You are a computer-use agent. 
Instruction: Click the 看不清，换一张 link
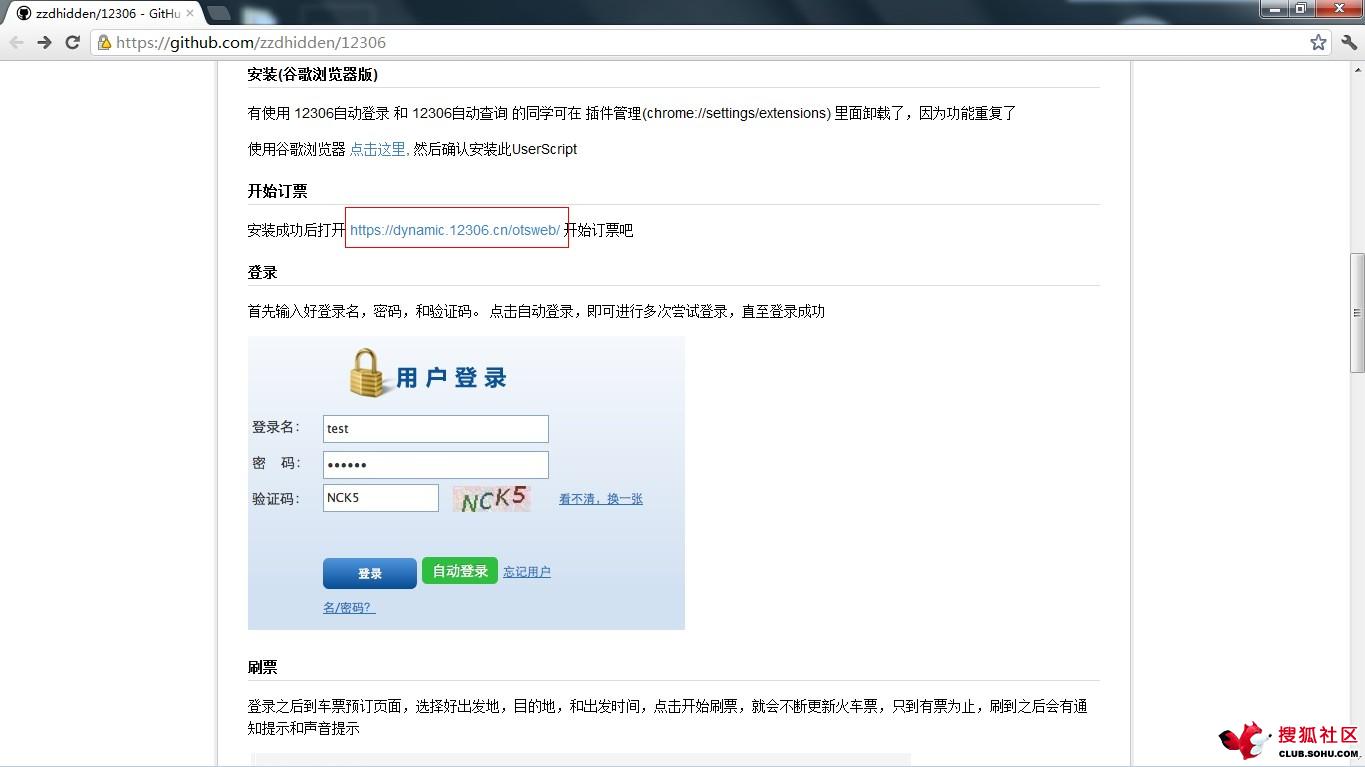(601, 499)
